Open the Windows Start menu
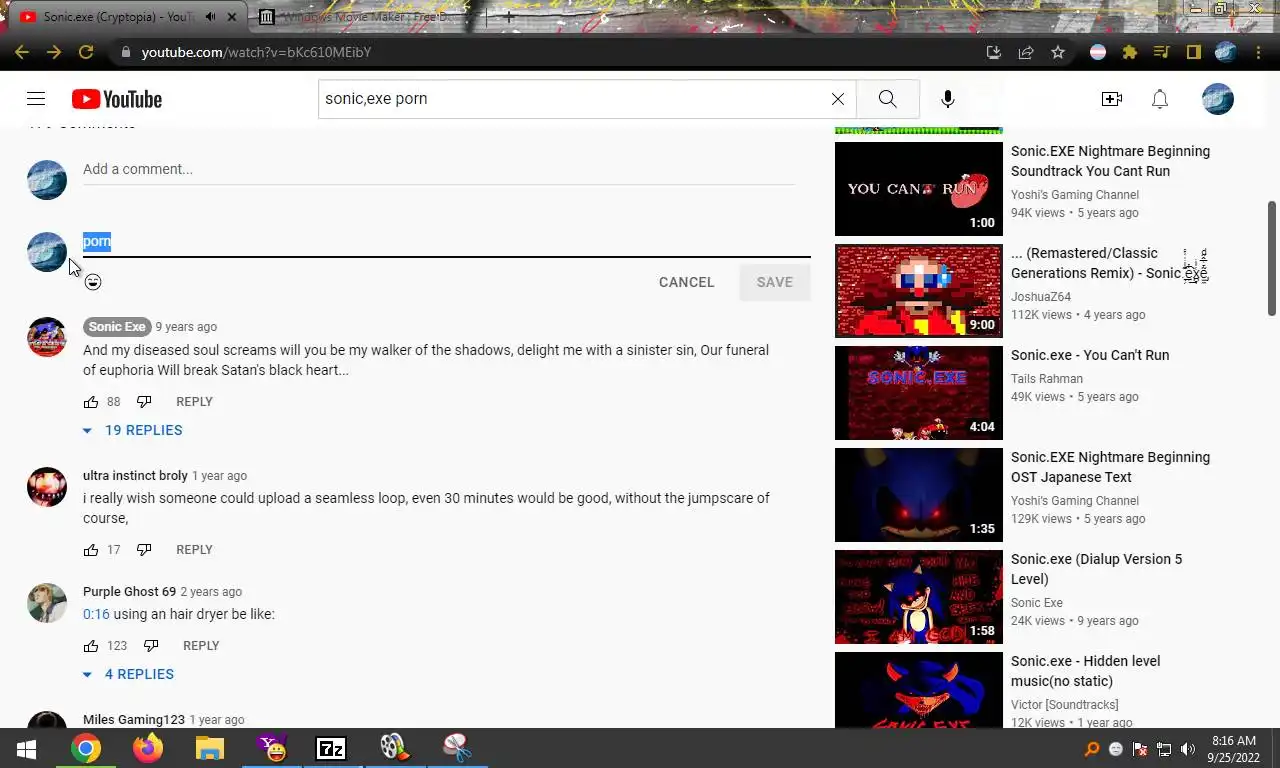The width and height of the screenshot is (1280, 768). [x=26, y=748]
